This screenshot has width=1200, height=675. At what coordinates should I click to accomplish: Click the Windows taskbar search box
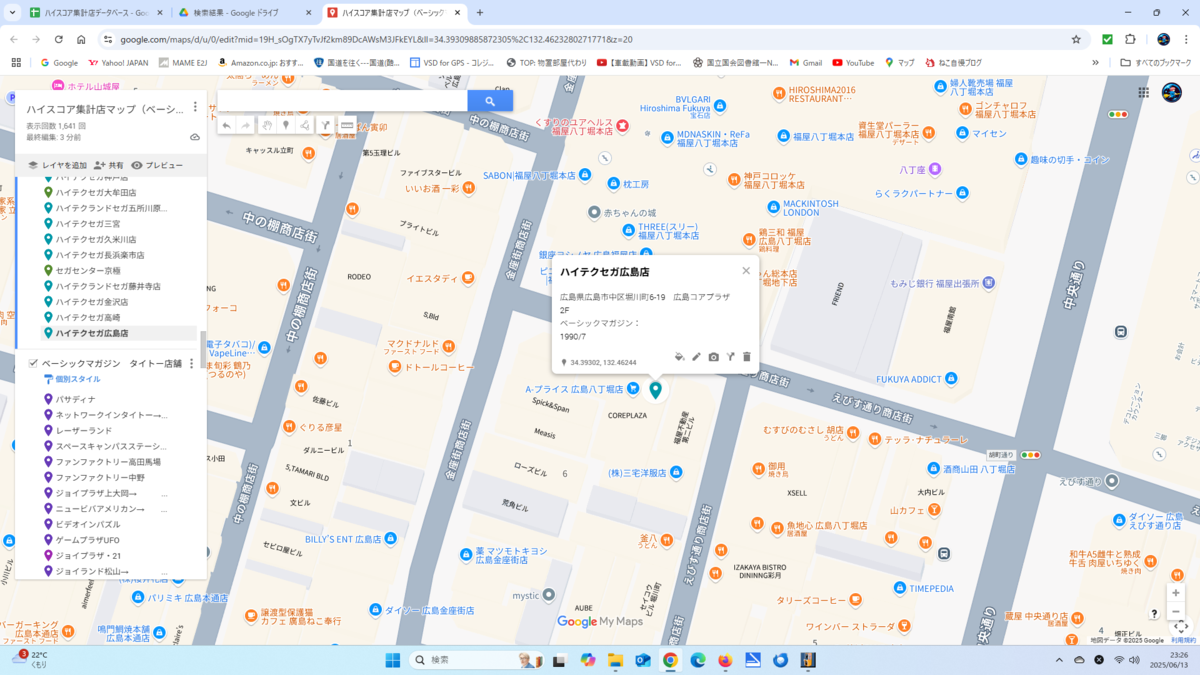pyautogui.click(x=475, y=660)
